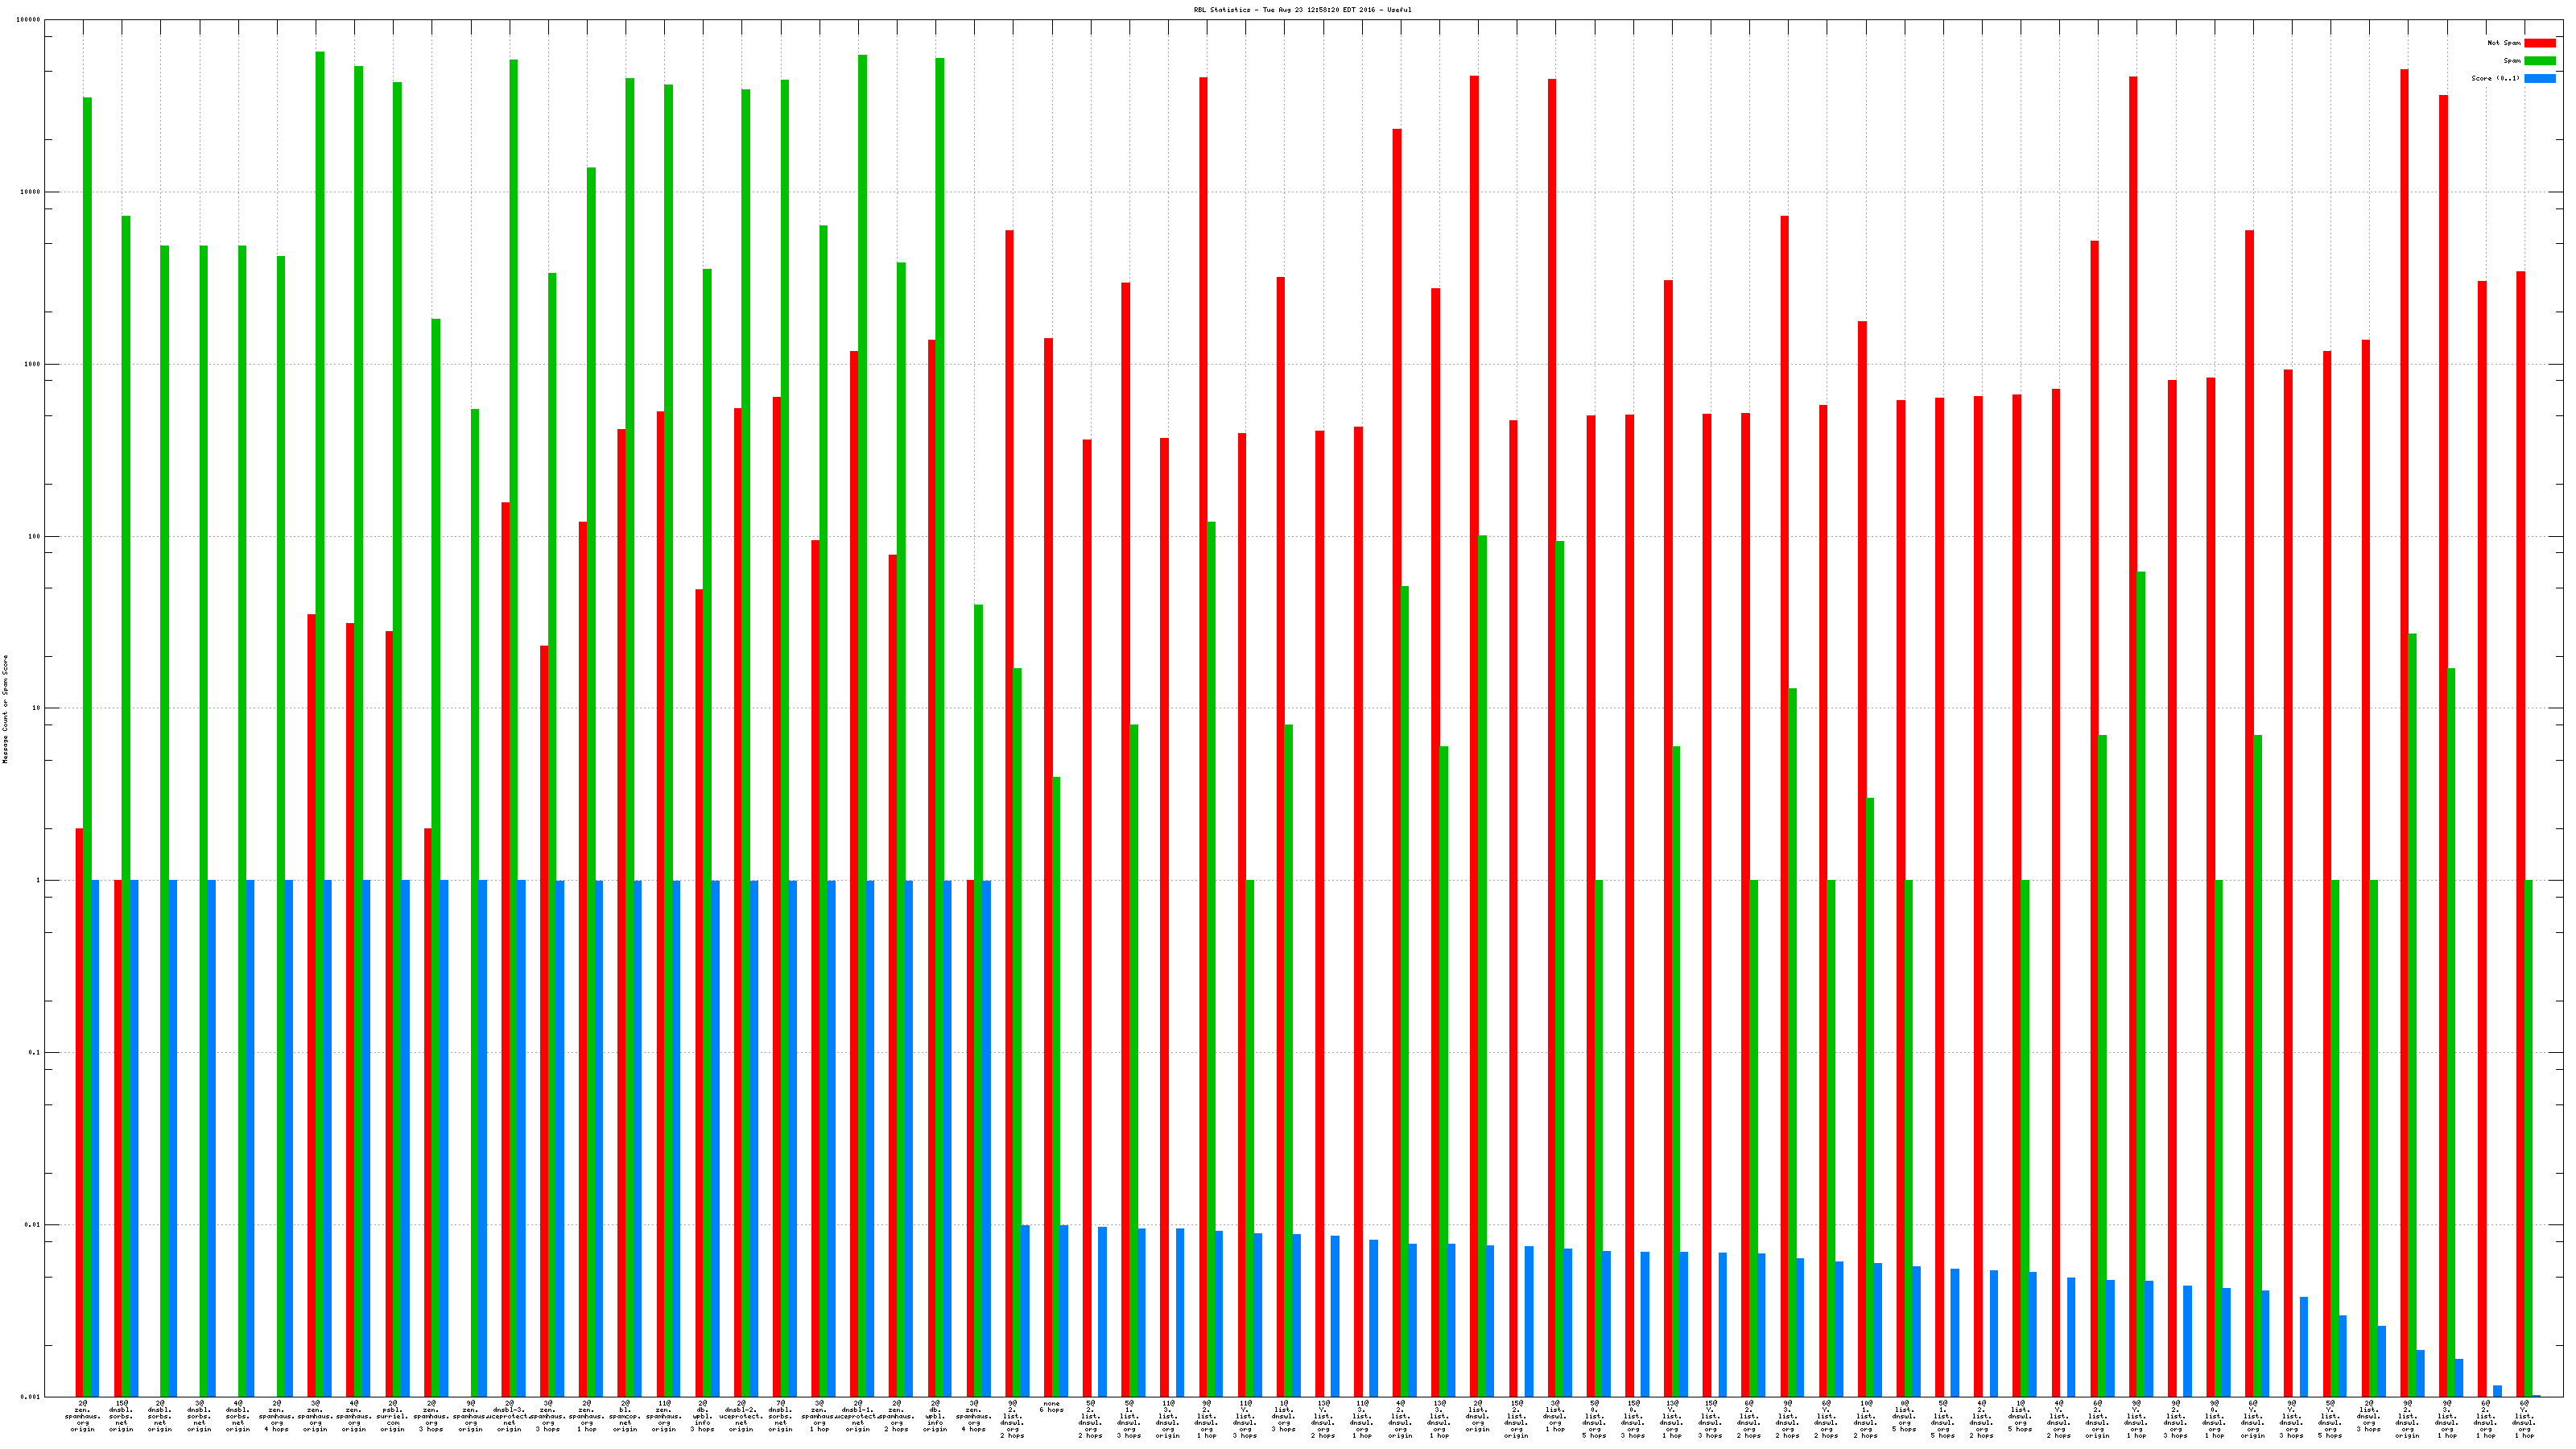
Task: Click the 'Message Count or Spam Score' axis title
Action: (5, 709)
